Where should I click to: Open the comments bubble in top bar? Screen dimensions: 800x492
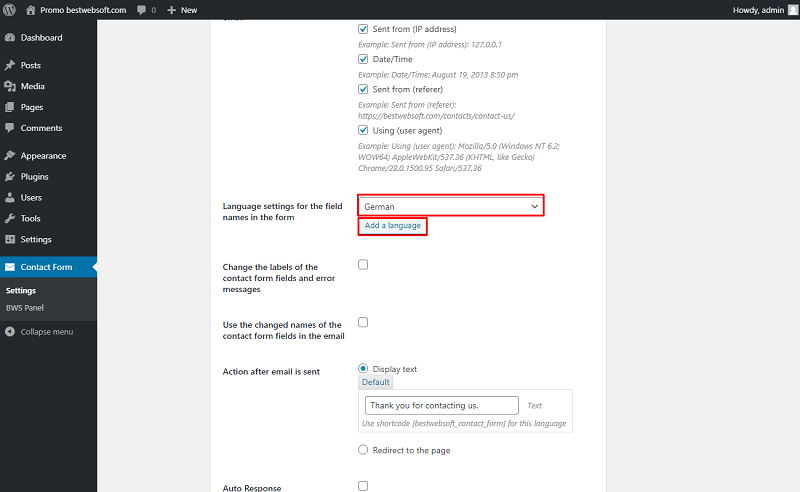pyautogui.click(x=141, y=10)
